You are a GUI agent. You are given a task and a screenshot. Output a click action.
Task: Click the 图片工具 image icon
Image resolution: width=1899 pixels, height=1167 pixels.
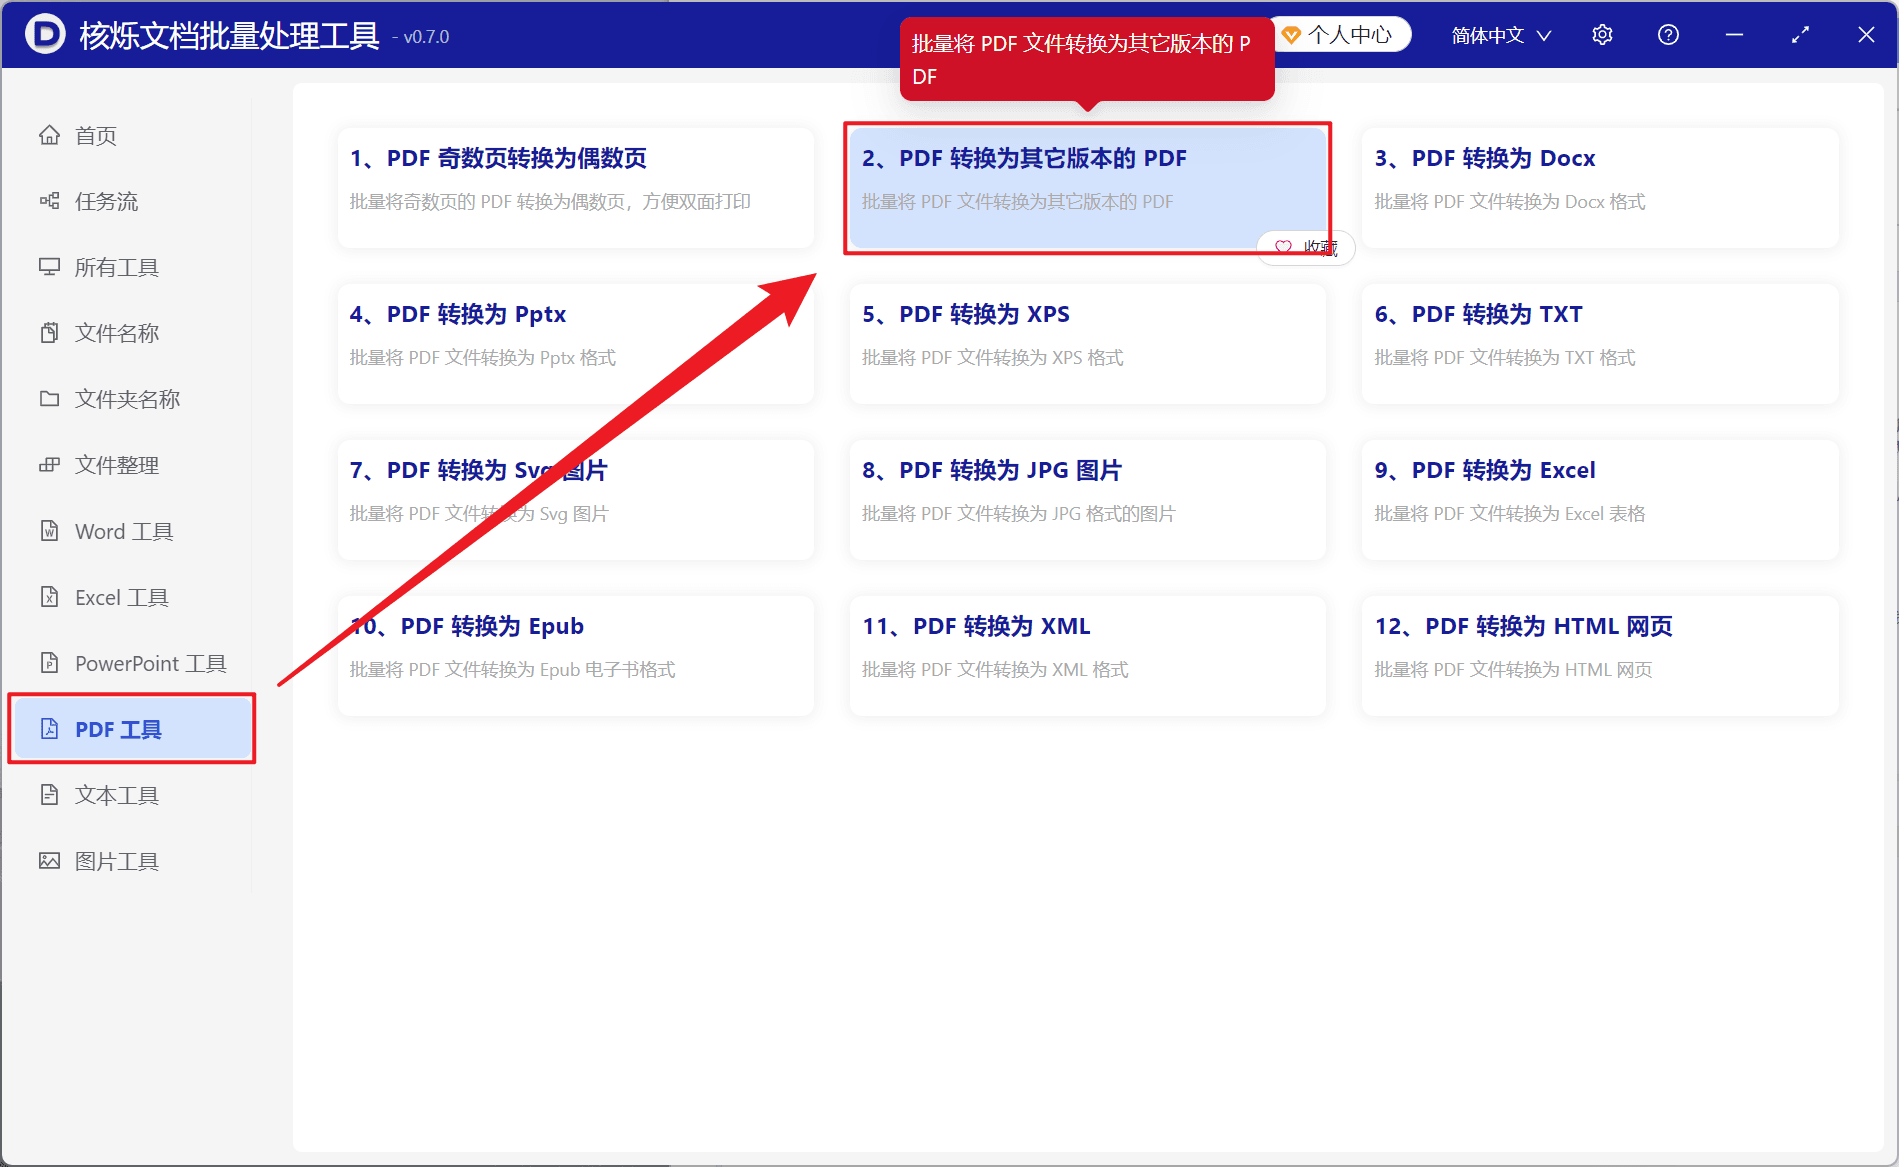pos(49,861)
